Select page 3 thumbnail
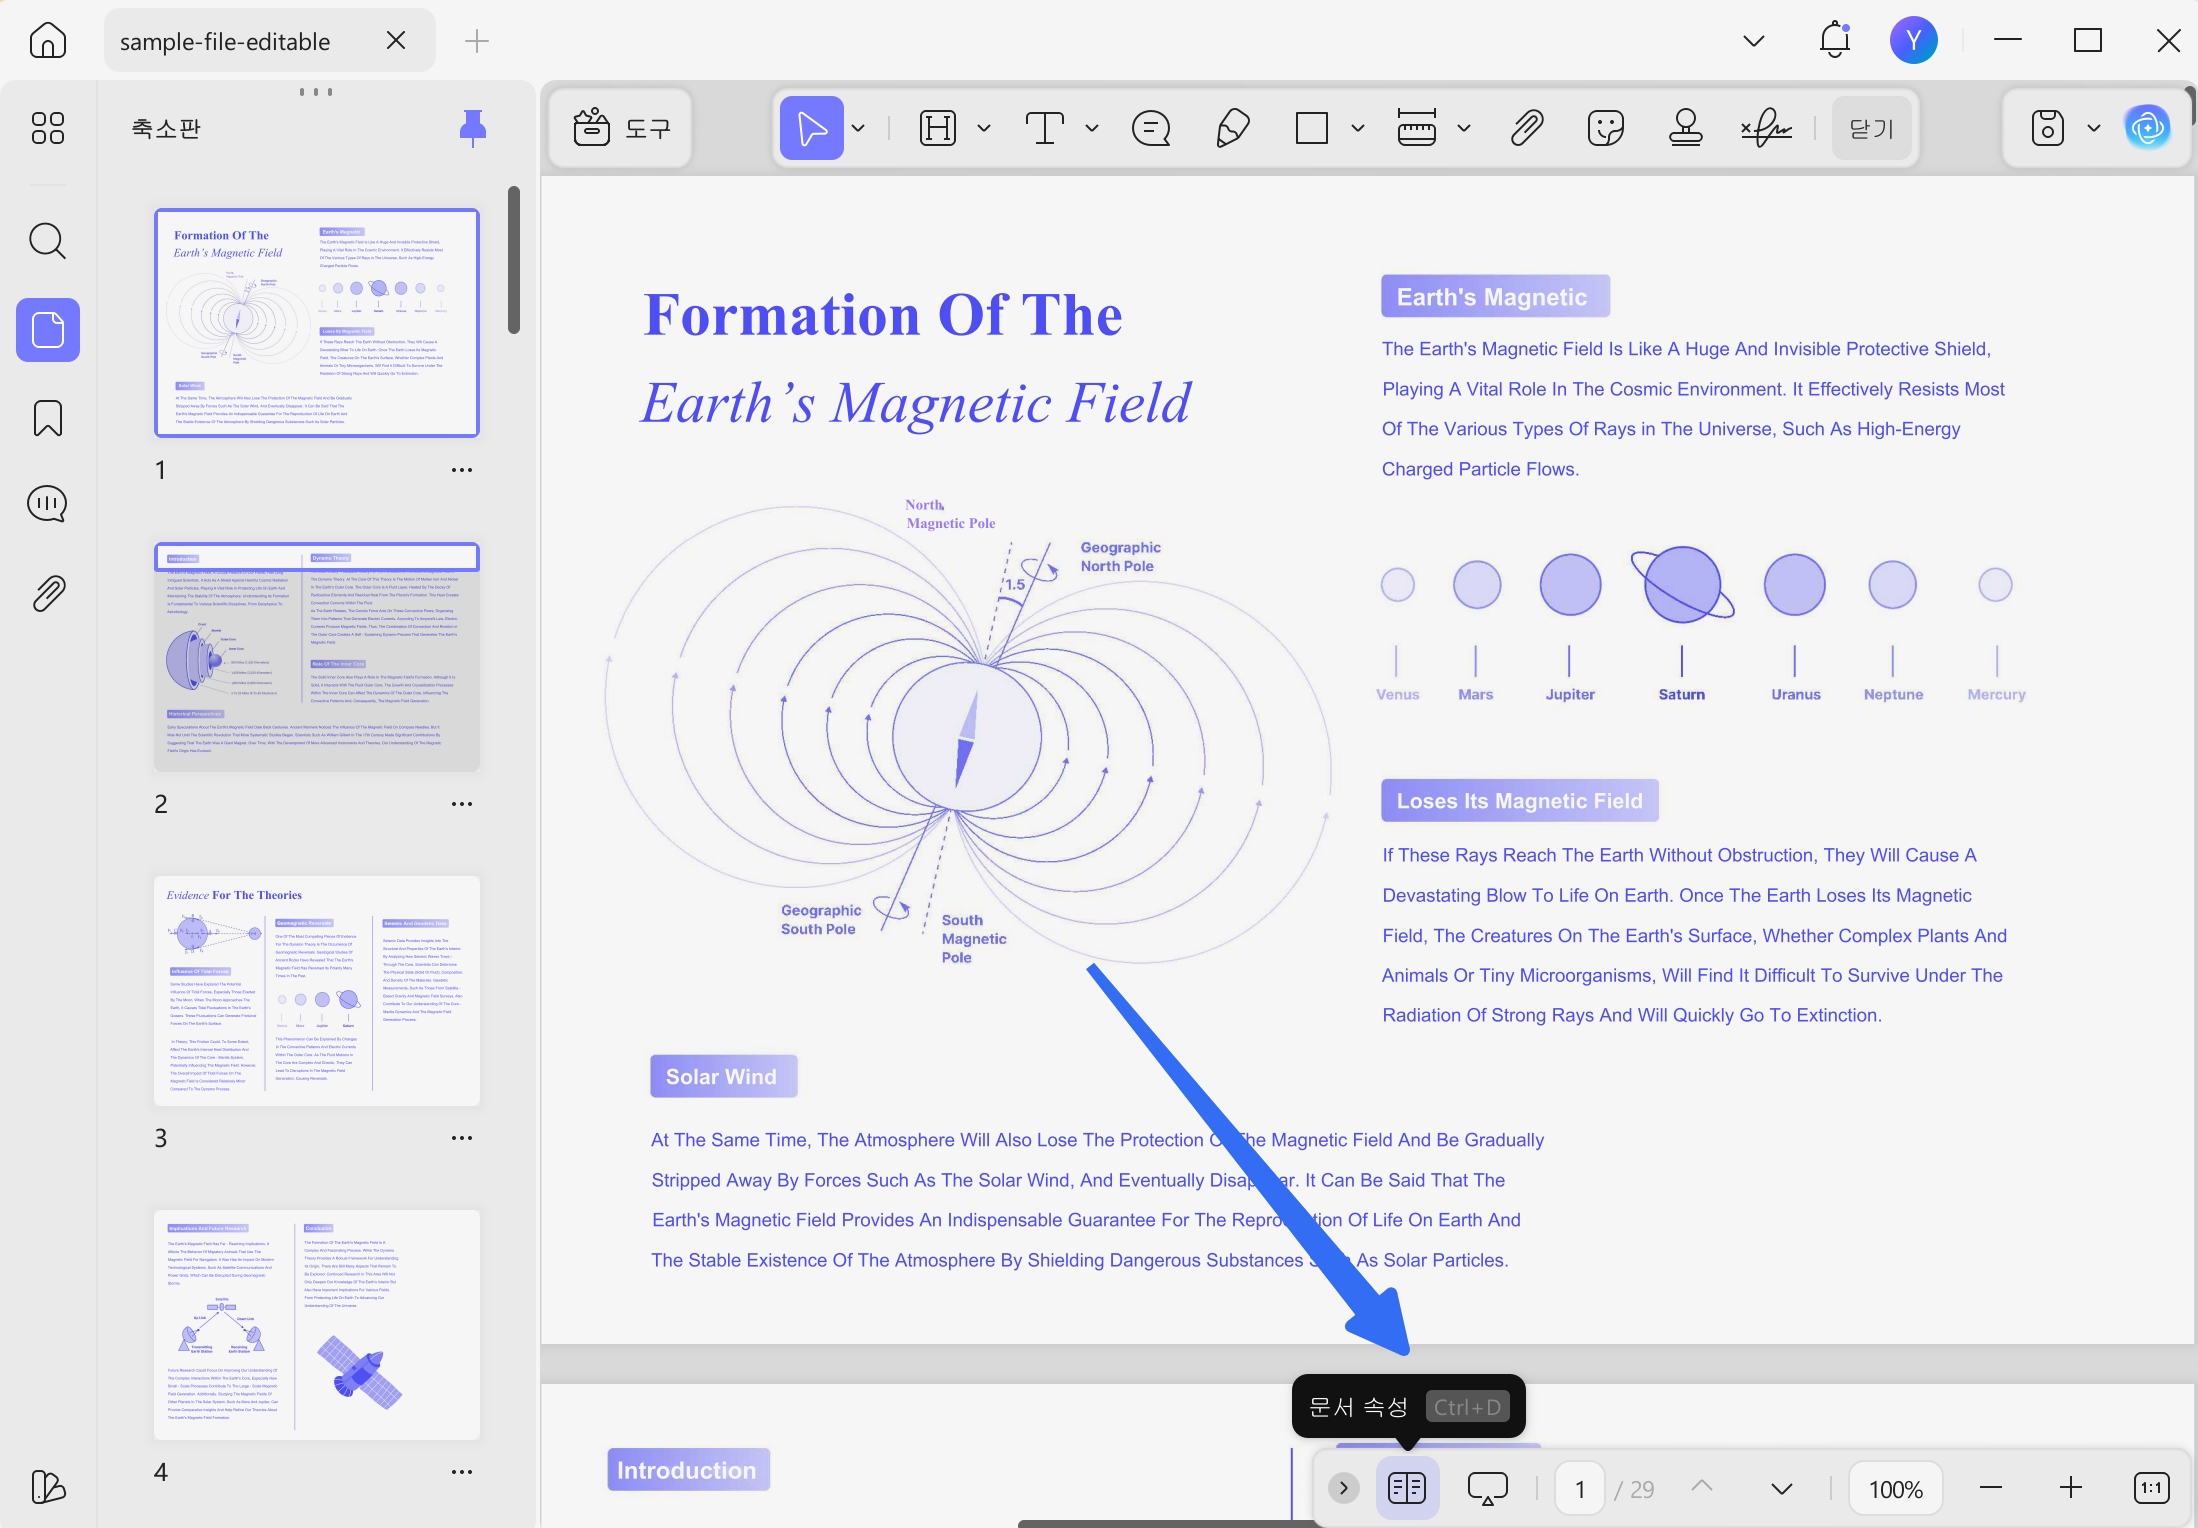Viewport: 2198px width, 1528px height. (x=317, y=991)
